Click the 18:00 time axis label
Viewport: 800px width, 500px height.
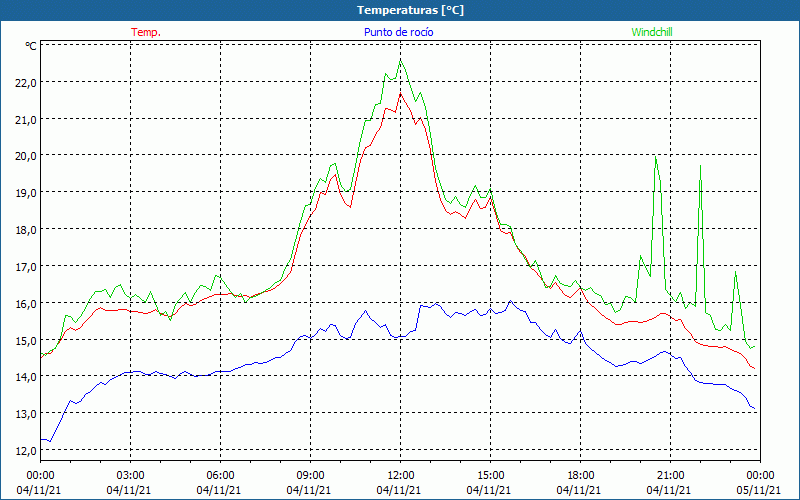coord(581,475)
